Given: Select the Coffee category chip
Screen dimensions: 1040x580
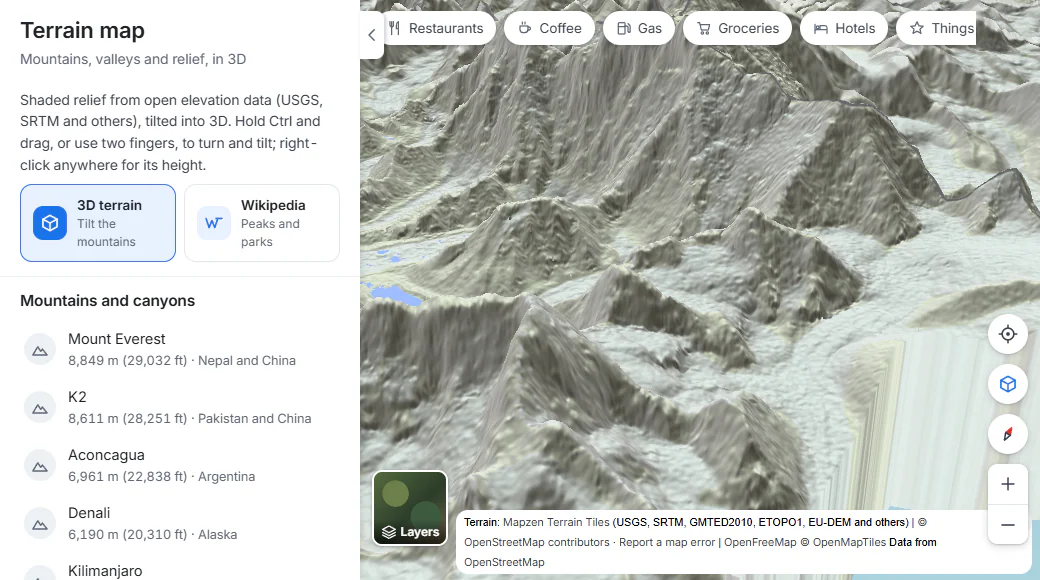Looking at the screenshot, I should point(549,29).
